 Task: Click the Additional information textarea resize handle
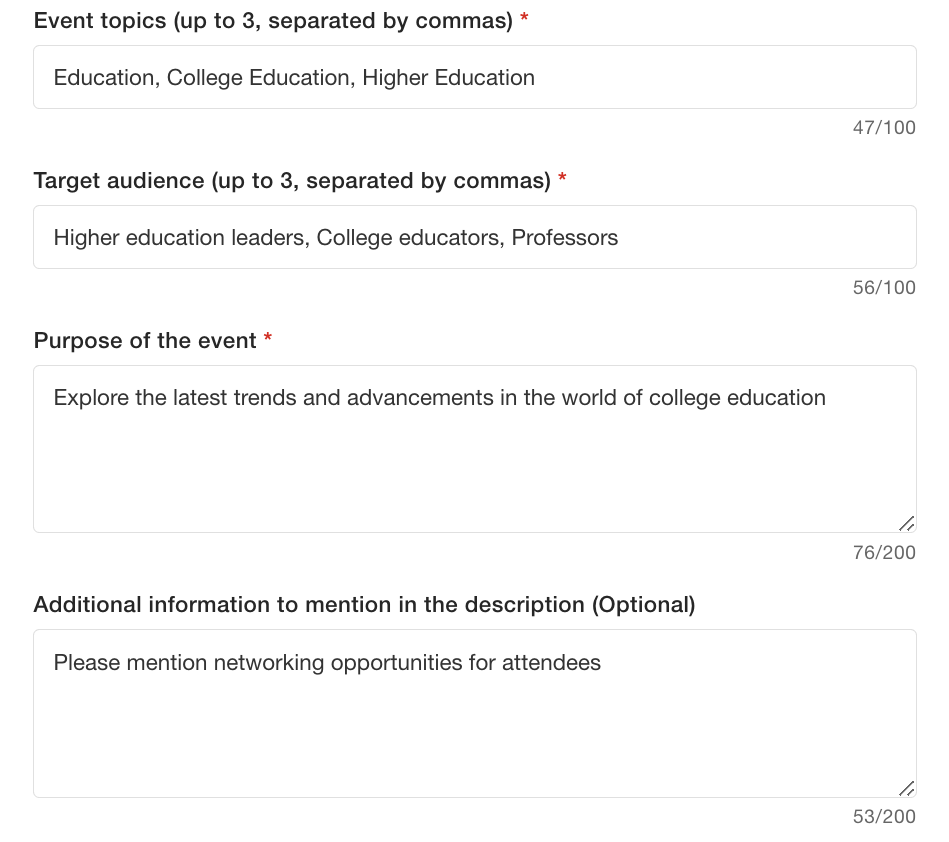point(906,788)
